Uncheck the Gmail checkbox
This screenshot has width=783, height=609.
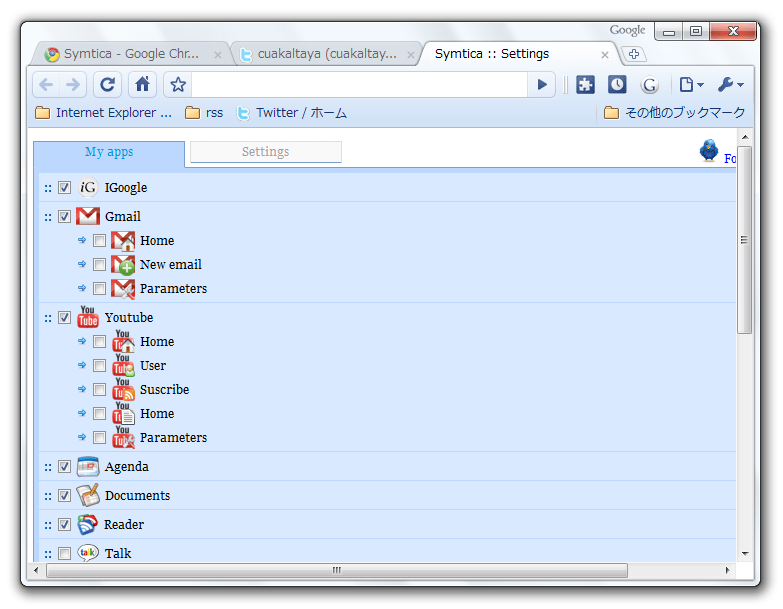64,217
